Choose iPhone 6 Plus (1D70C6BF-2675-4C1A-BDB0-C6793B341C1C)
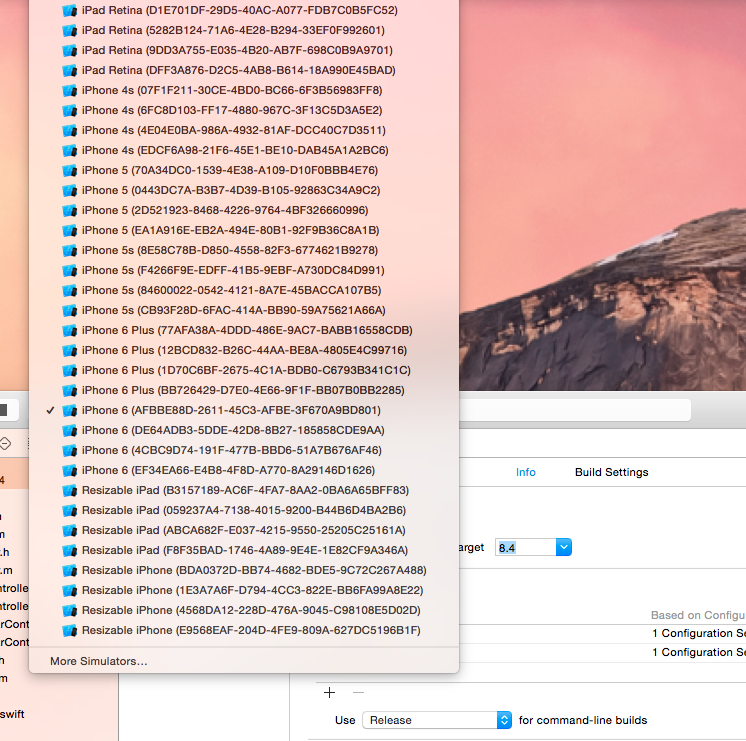746x741 pixels. [x=244, y=370]
